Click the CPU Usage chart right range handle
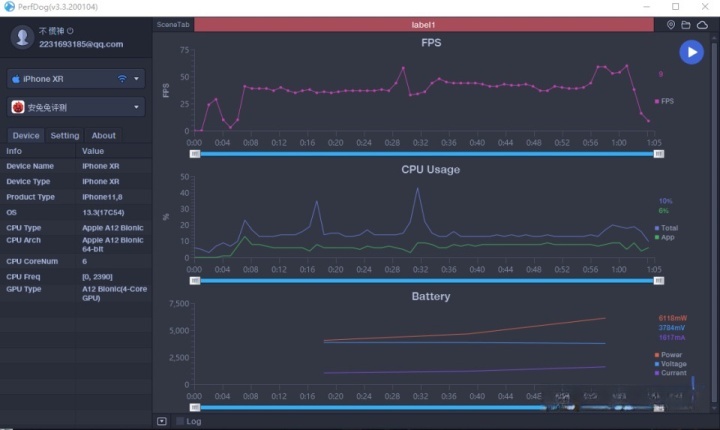The image size is (720, 430). click(x=659, y=281)
